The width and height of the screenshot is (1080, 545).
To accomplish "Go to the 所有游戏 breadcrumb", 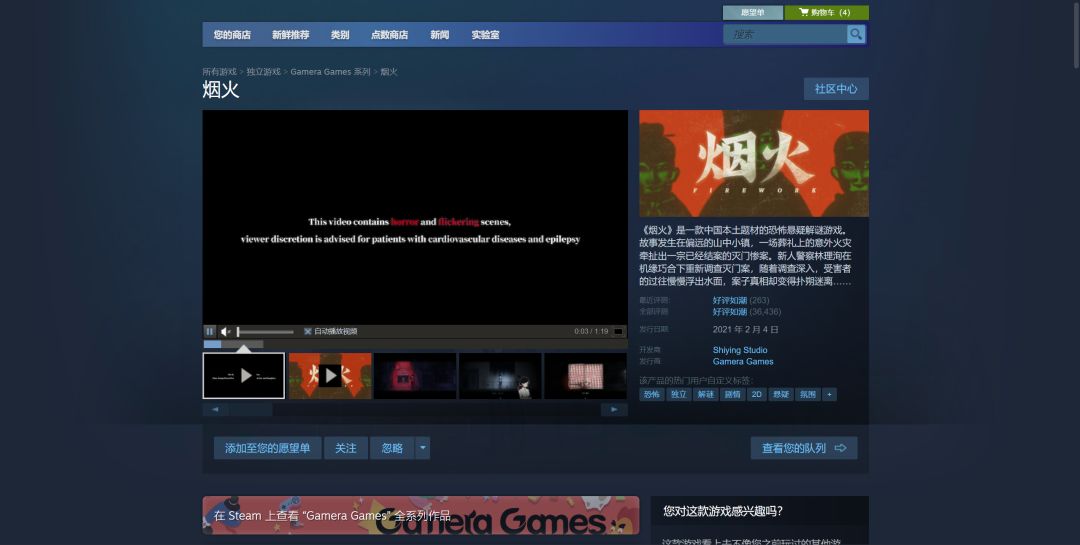I will [220, 72].
